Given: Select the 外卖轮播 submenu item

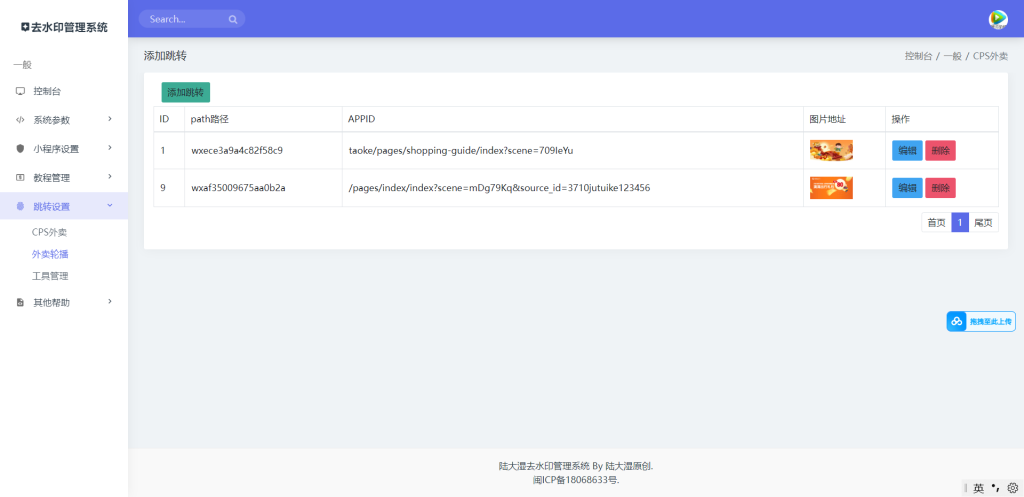Looking at the screenshot, I should (50, 255).
